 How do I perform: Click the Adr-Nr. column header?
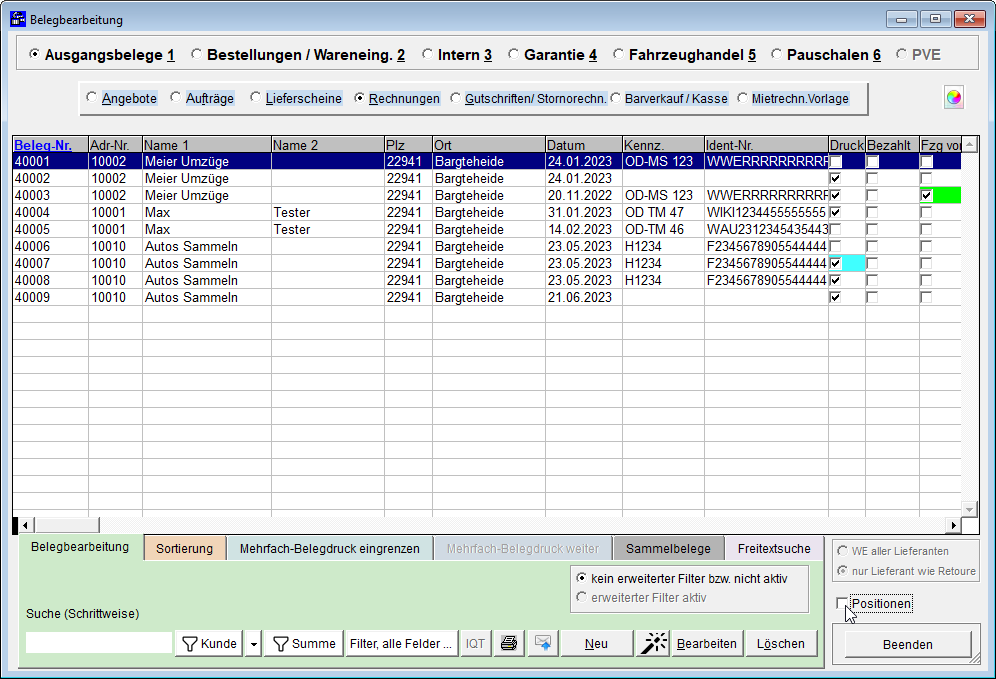click(x=115, y=145)
